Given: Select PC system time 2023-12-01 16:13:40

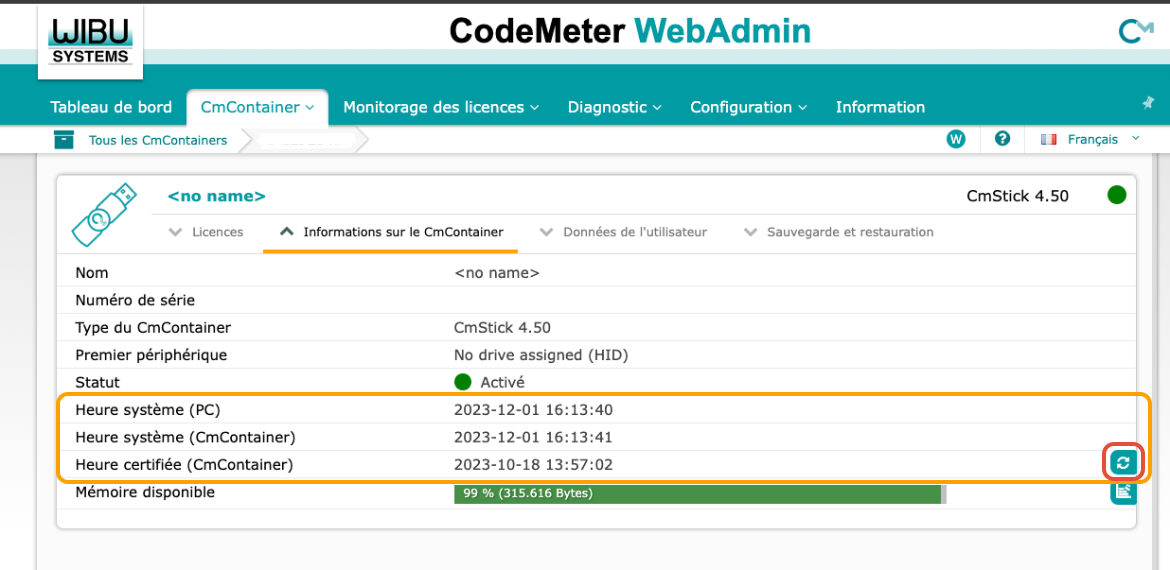Looking at the screenshot, I should click(x=534, y=410).
